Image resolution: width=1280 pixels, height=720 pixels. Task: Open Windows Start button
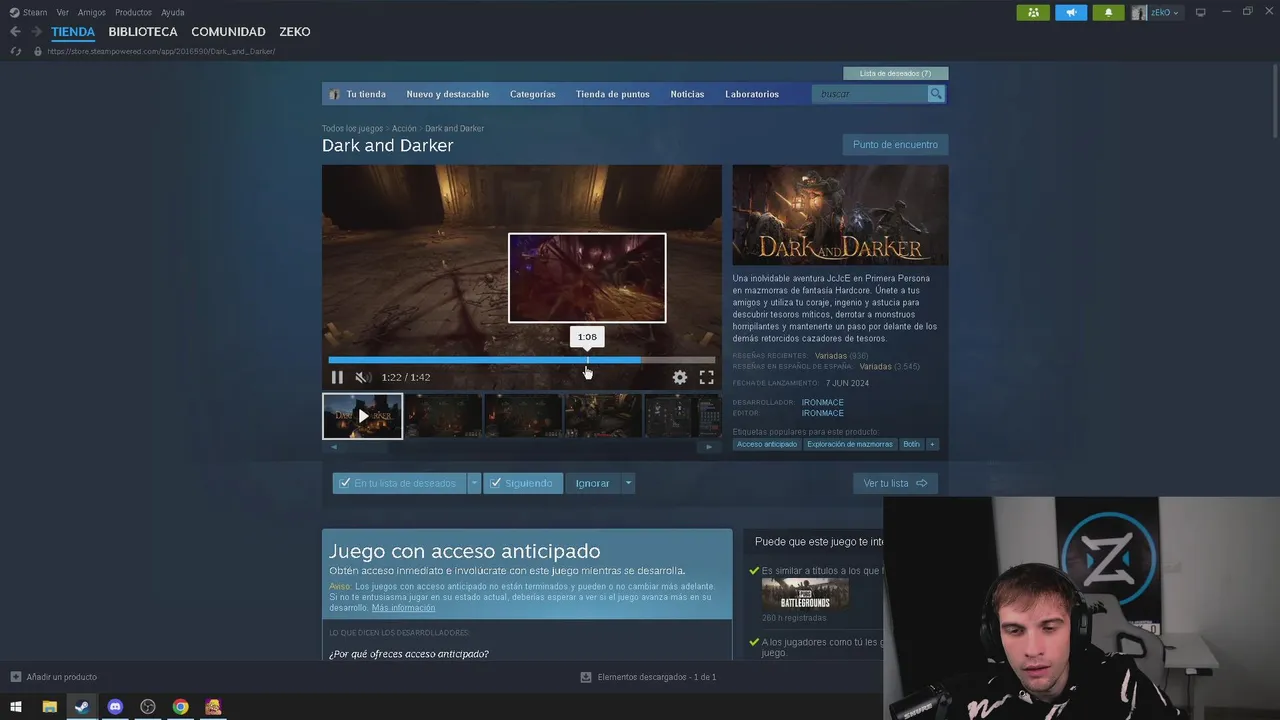16,707
